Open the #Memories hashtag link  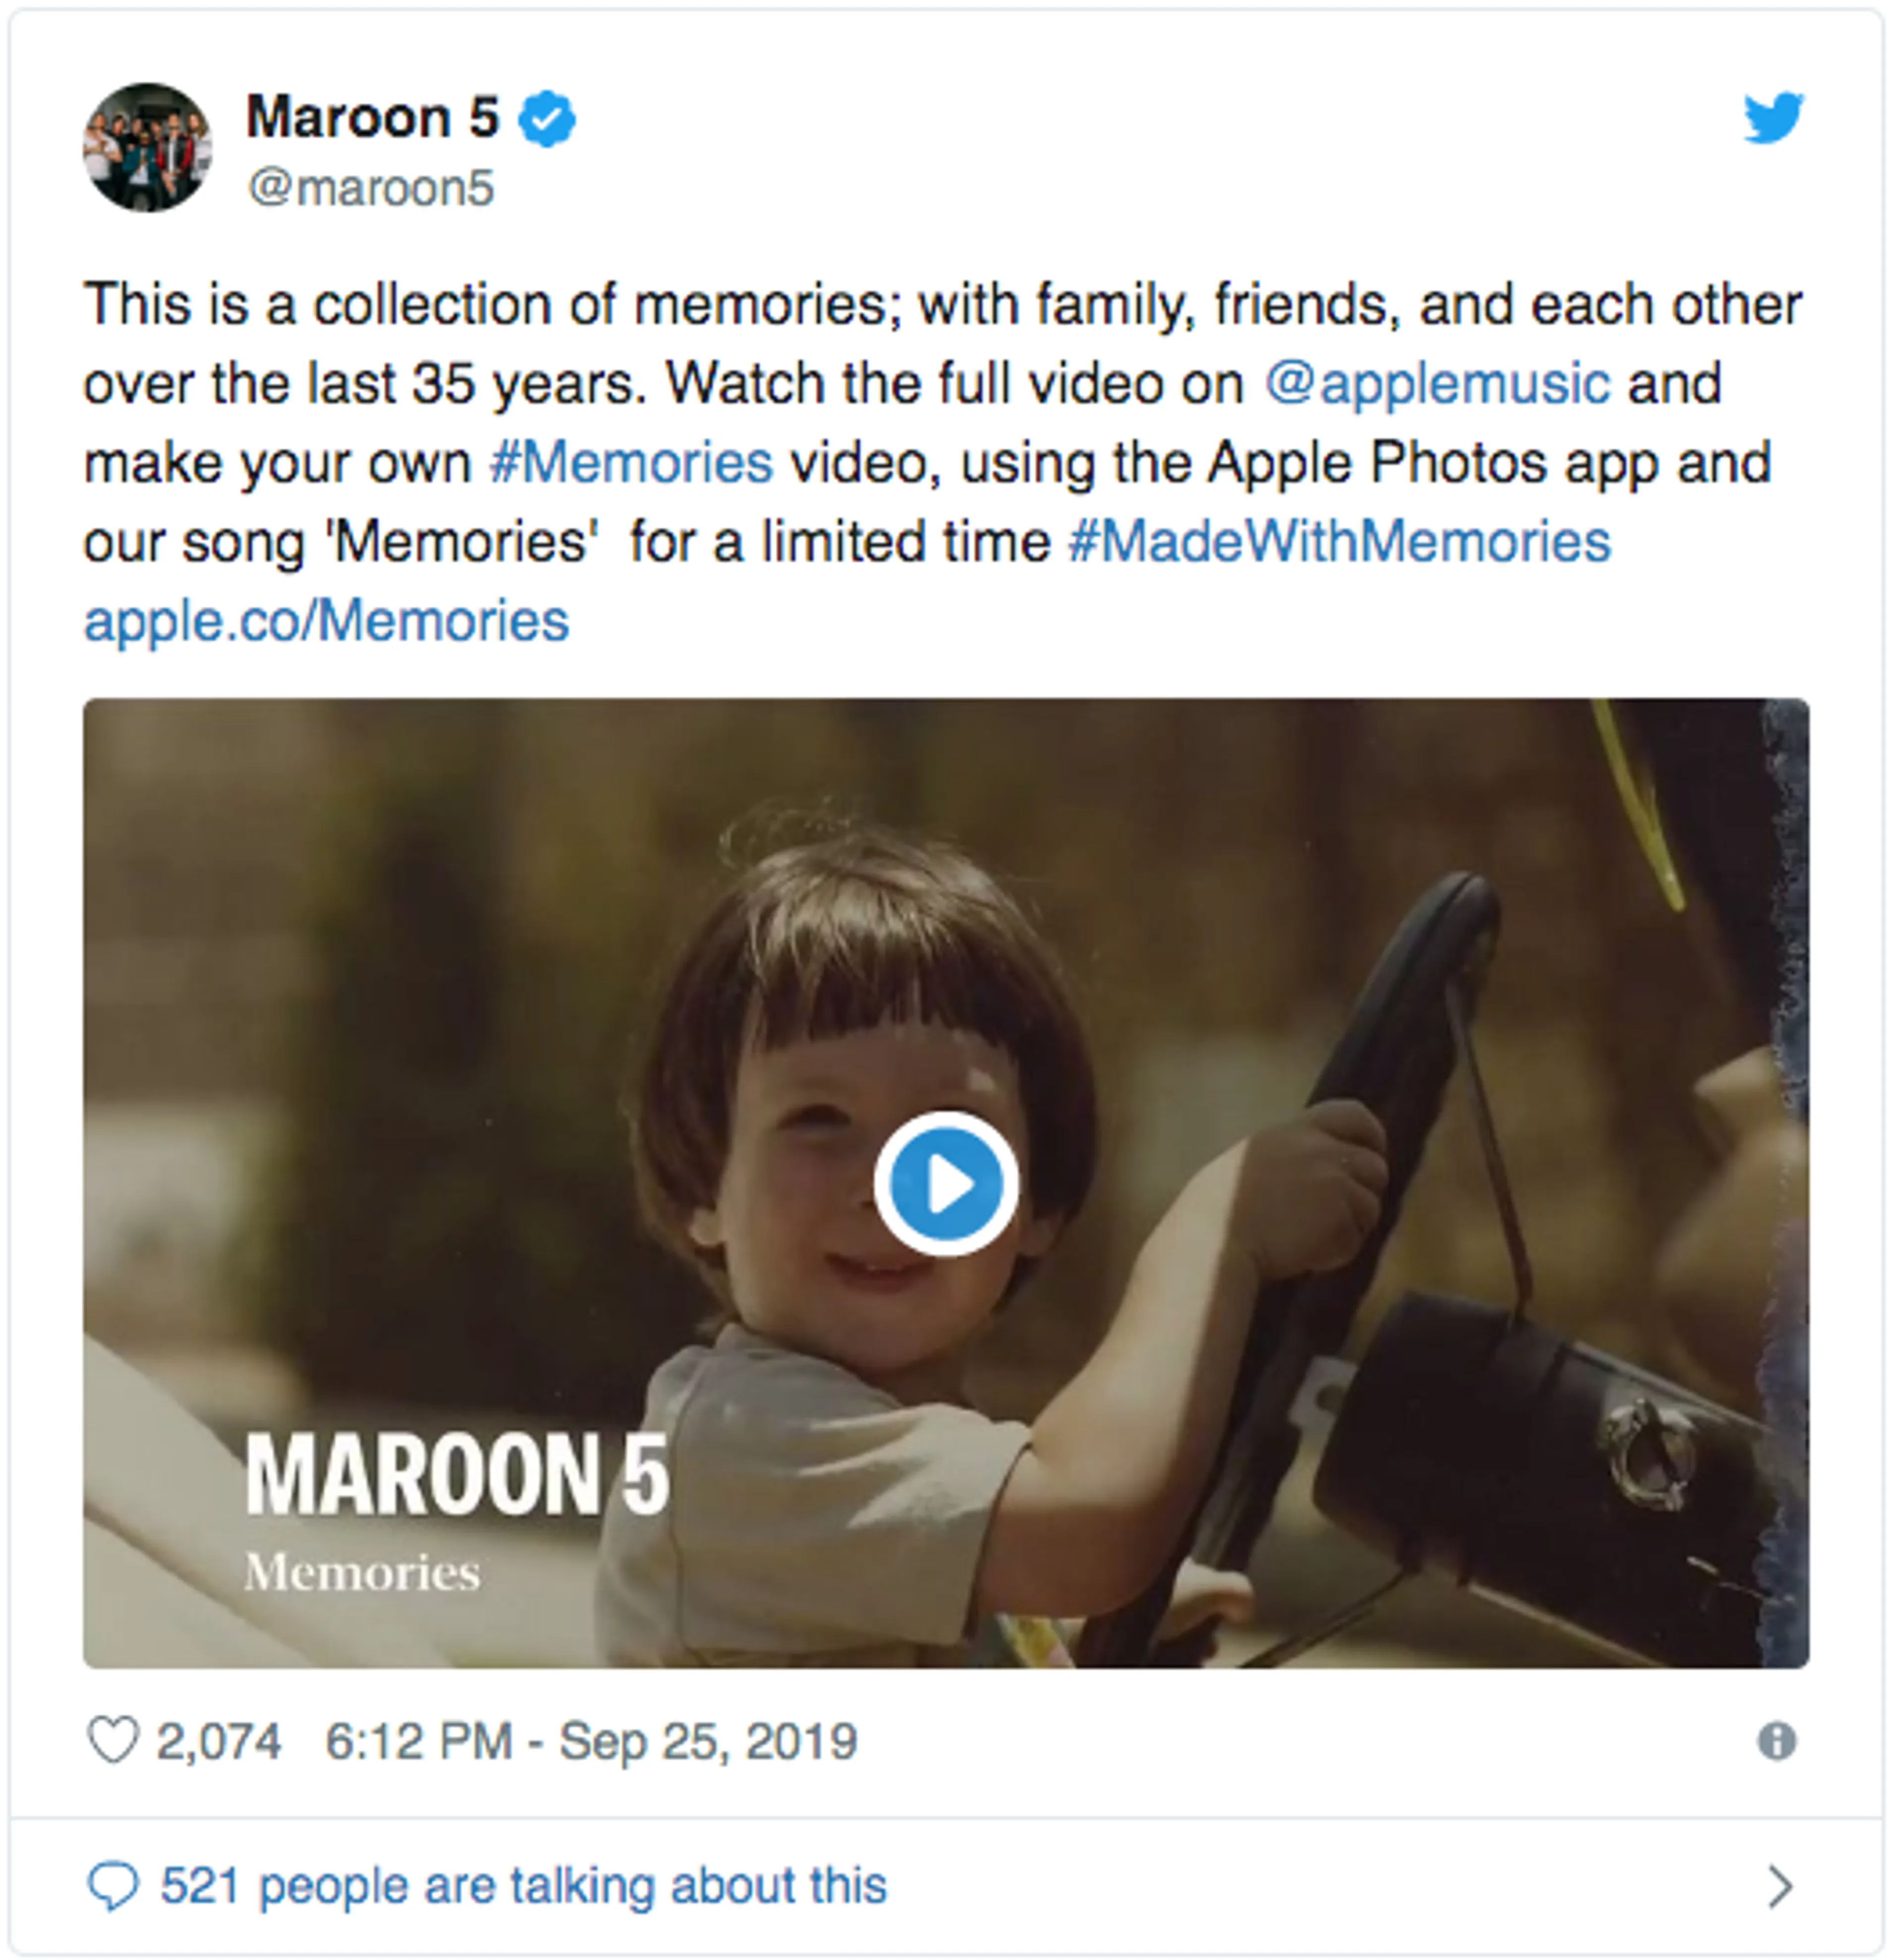631,463
